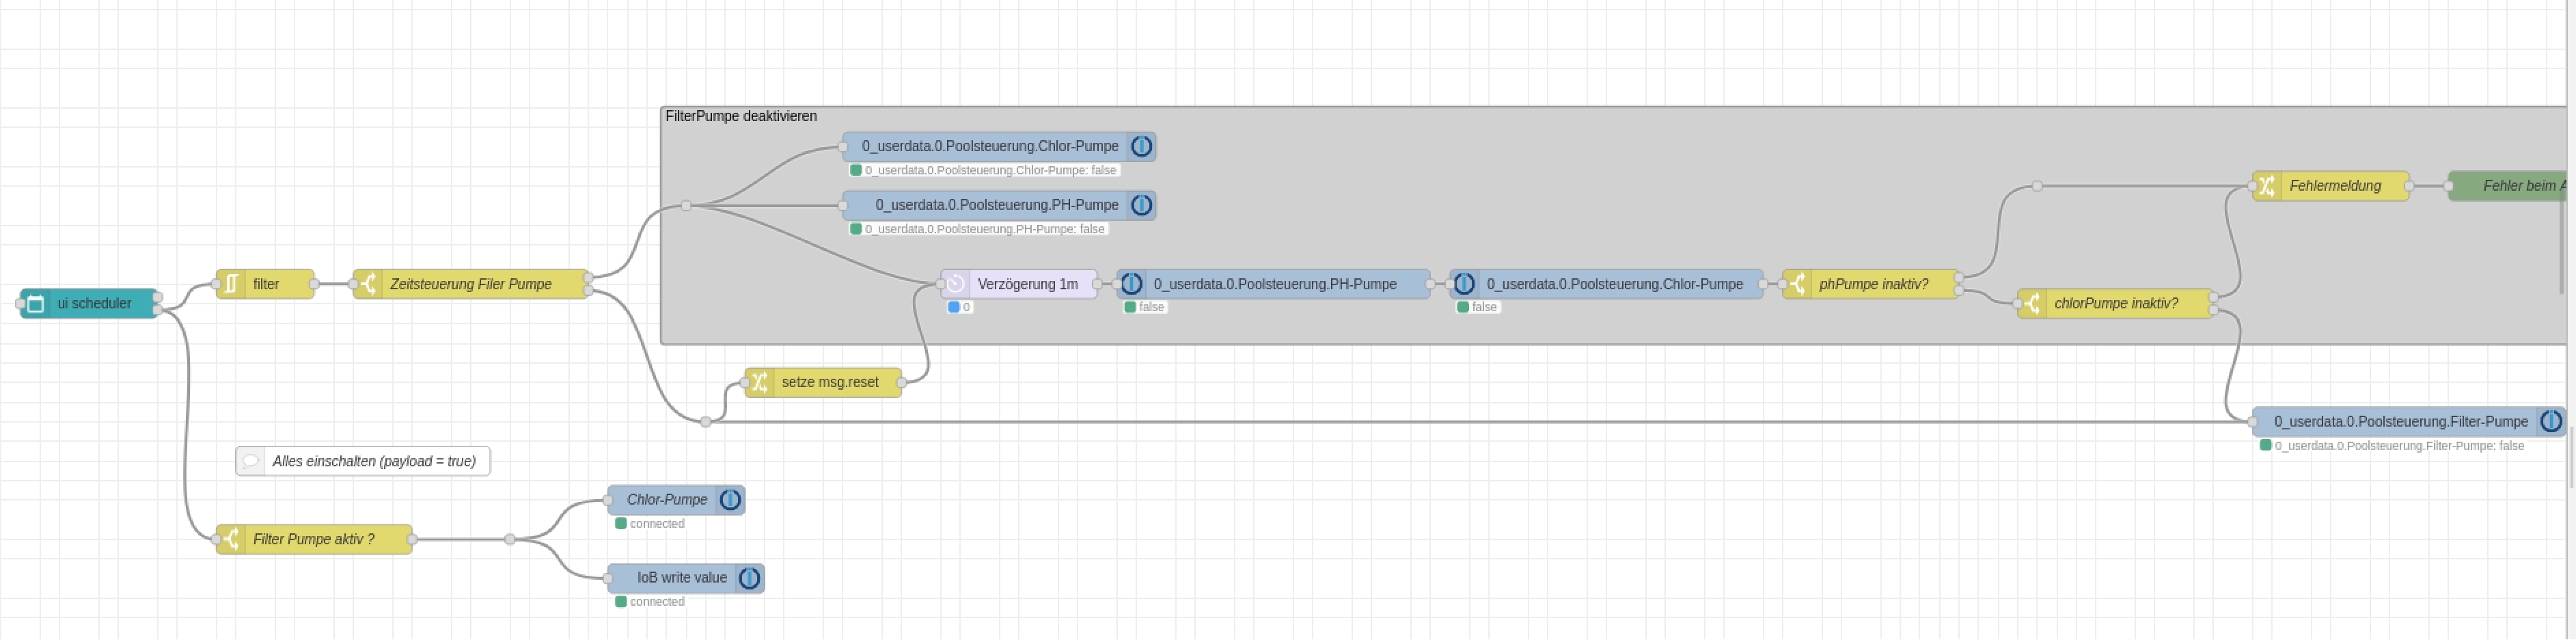Select the Fehlermeldung change node
2576x640 pixels.
[2330, 186]
